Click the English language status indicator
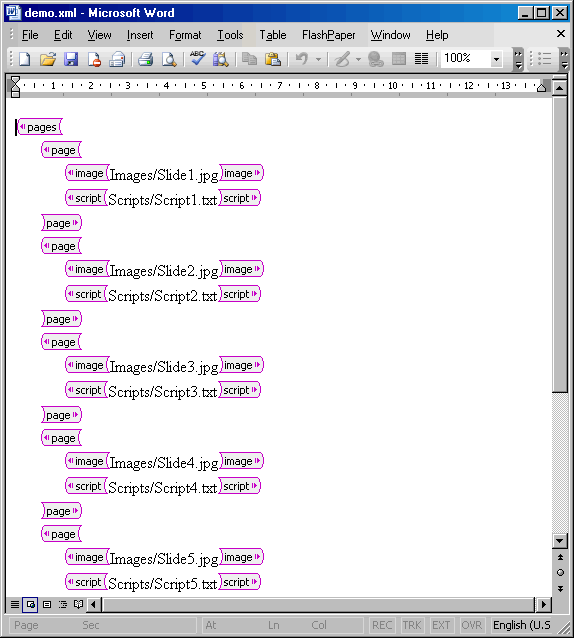The width and height of the screenshot is (574, 638). (x=522, y=625)
